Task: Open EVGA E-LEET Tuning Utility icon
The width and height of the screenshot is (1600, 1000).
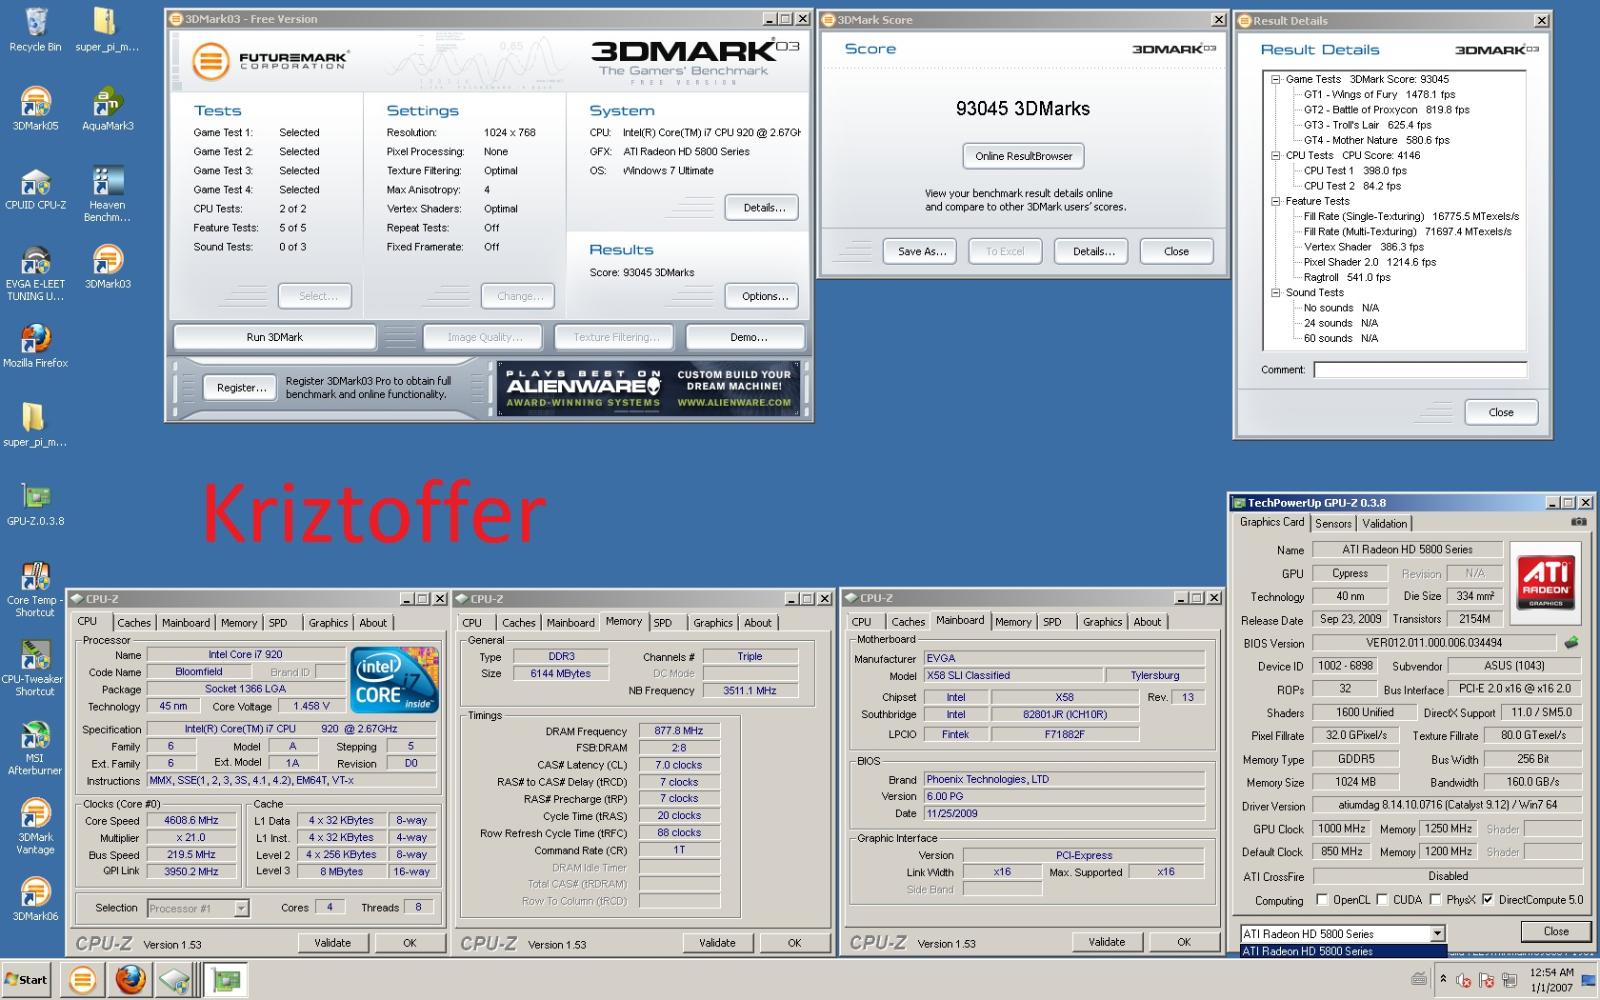Action: (x=35, y=272)
